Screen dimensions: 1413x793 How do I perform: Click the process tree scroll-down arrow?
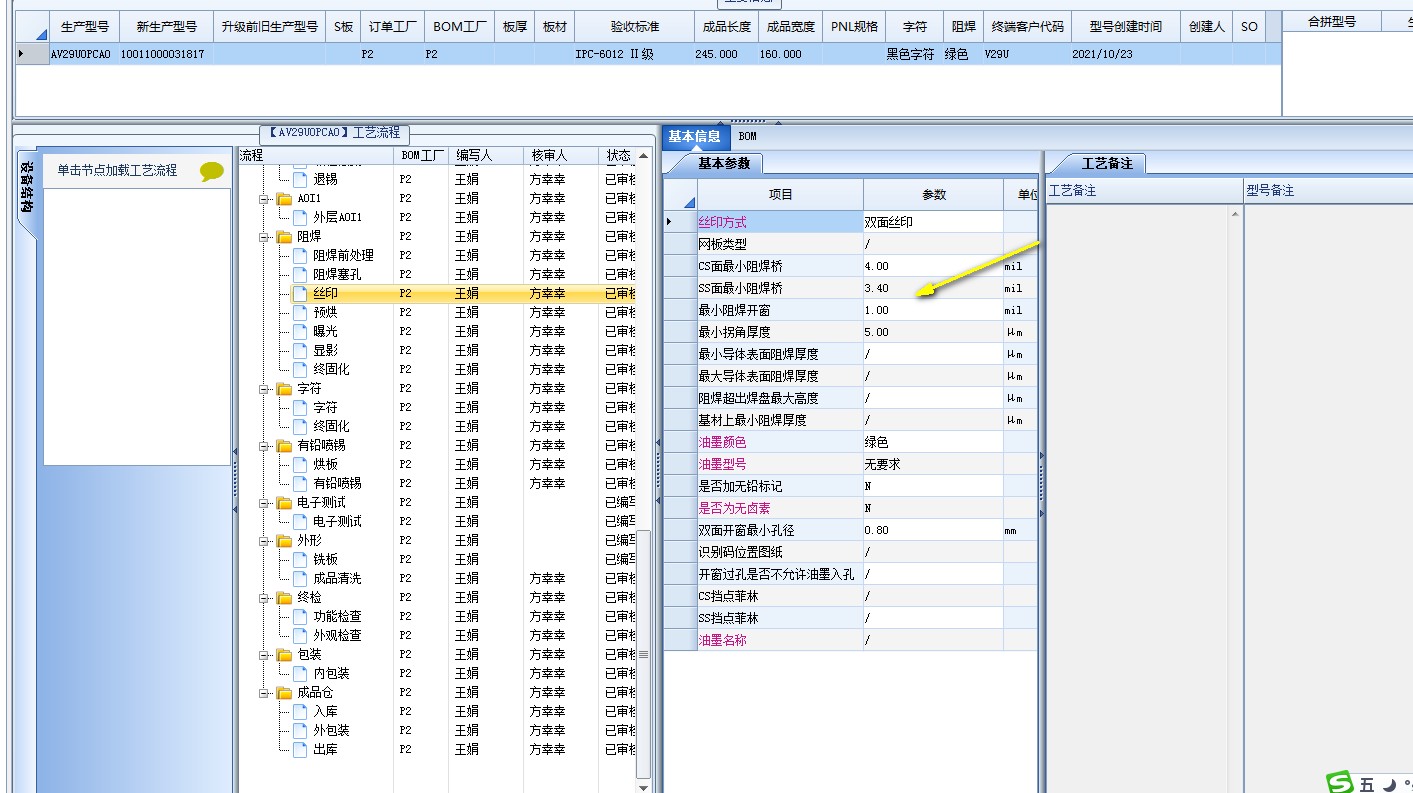643,787
